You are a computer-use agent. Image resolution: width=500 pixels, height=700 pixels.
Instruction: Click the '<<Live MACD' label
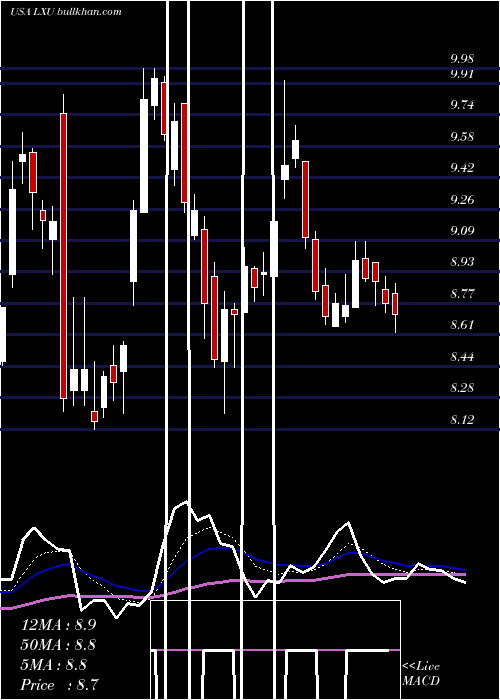coord(421,674)
